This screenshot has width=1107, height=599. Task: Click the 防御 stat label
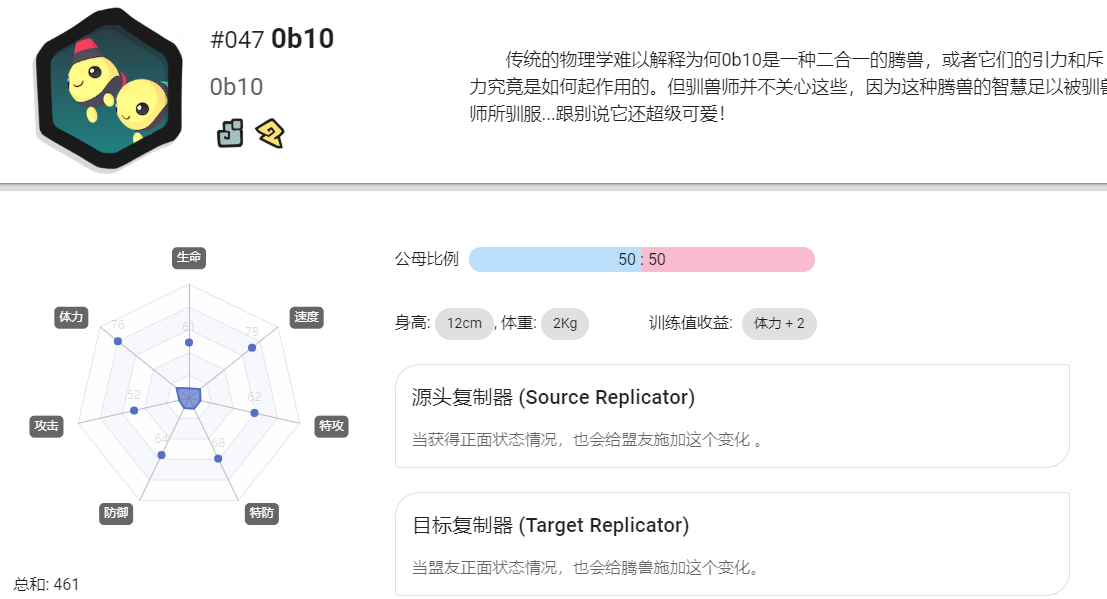tap(116, 513)
